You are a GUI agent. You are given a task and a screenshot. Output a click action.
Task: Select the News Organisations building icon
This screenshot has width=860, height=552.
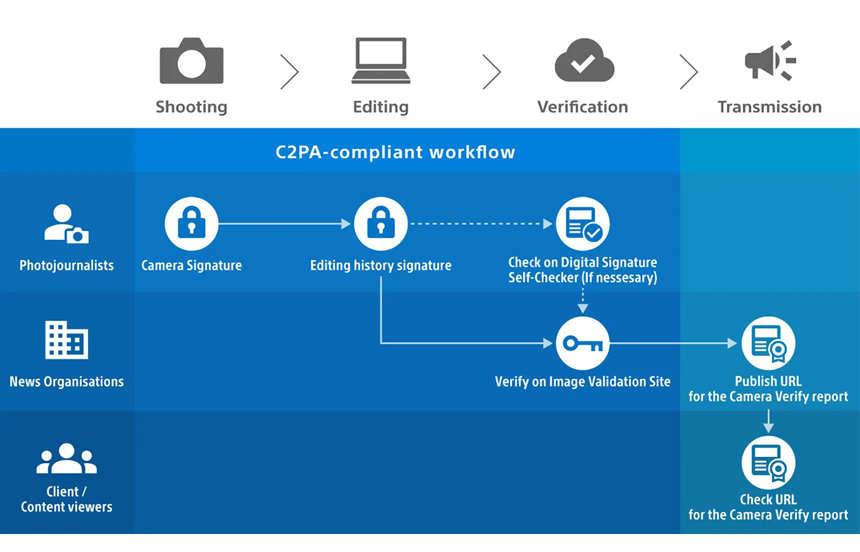66,340
